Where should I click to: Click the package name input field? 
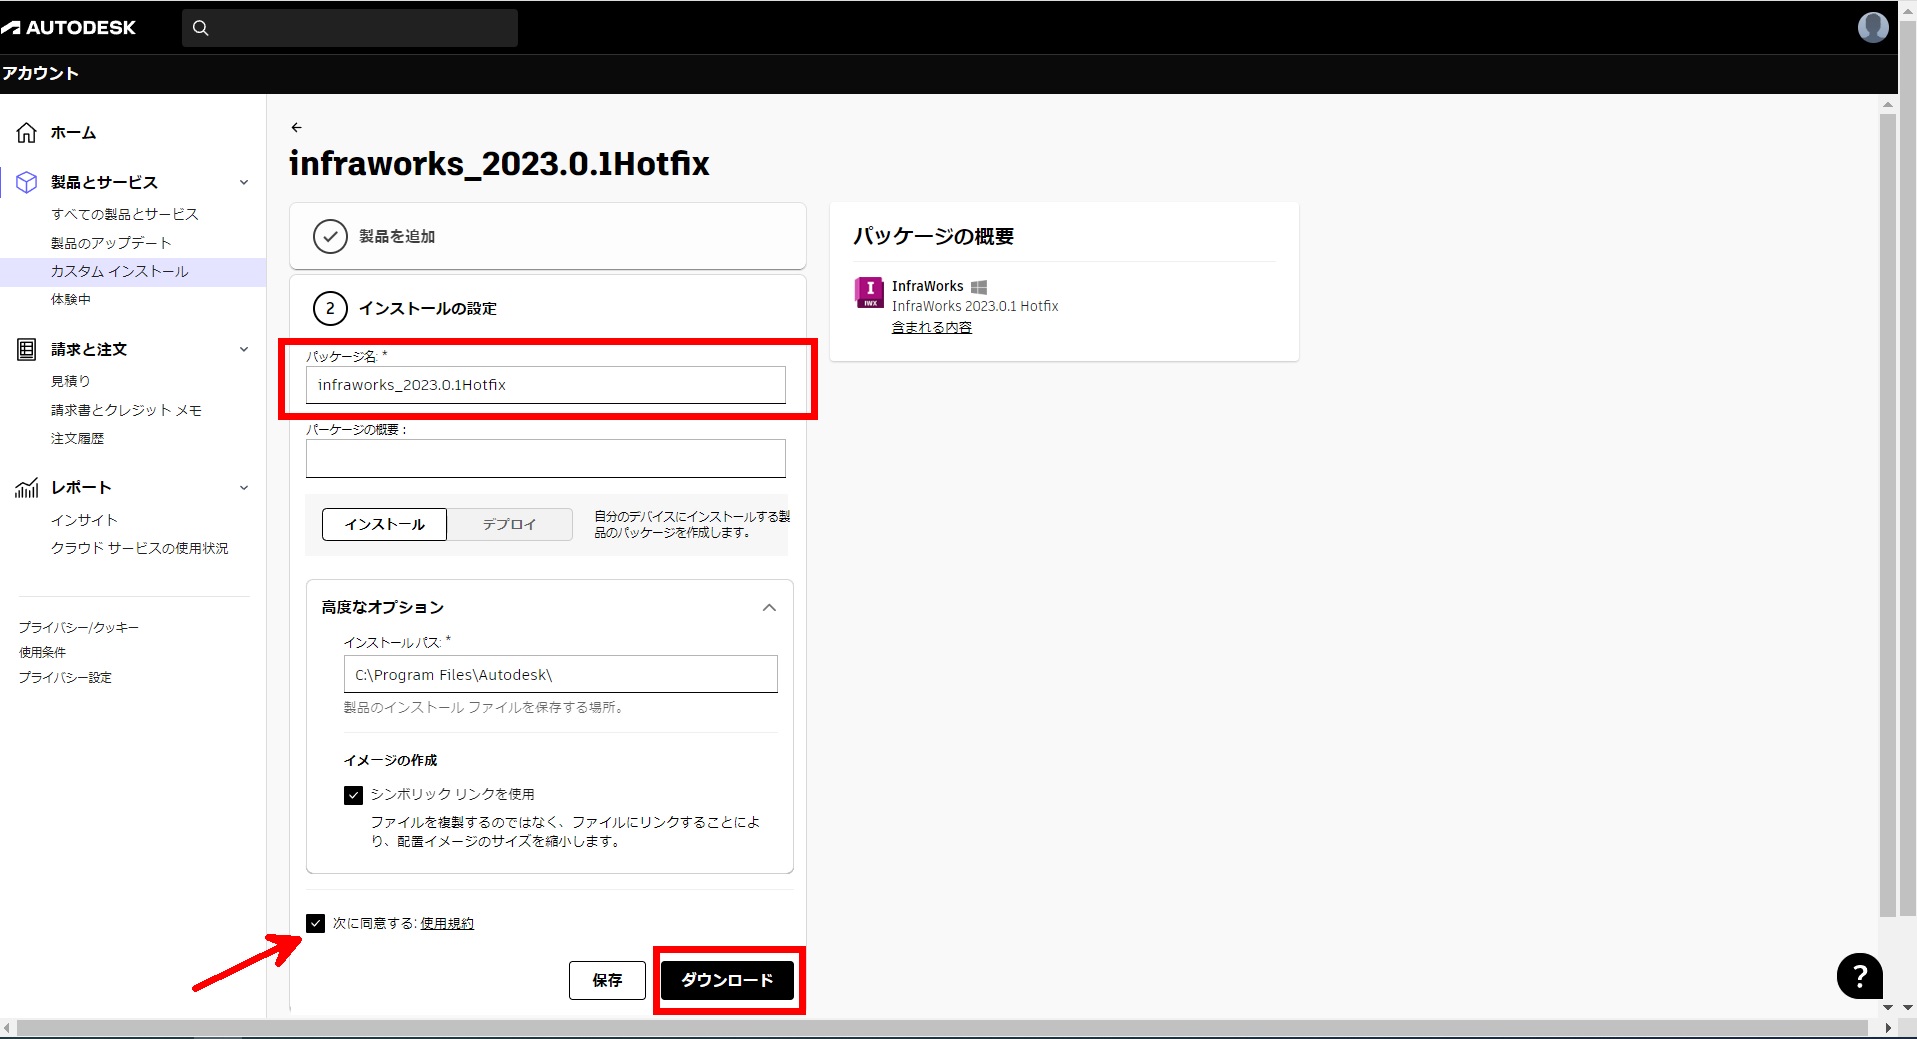coord(545,385)
